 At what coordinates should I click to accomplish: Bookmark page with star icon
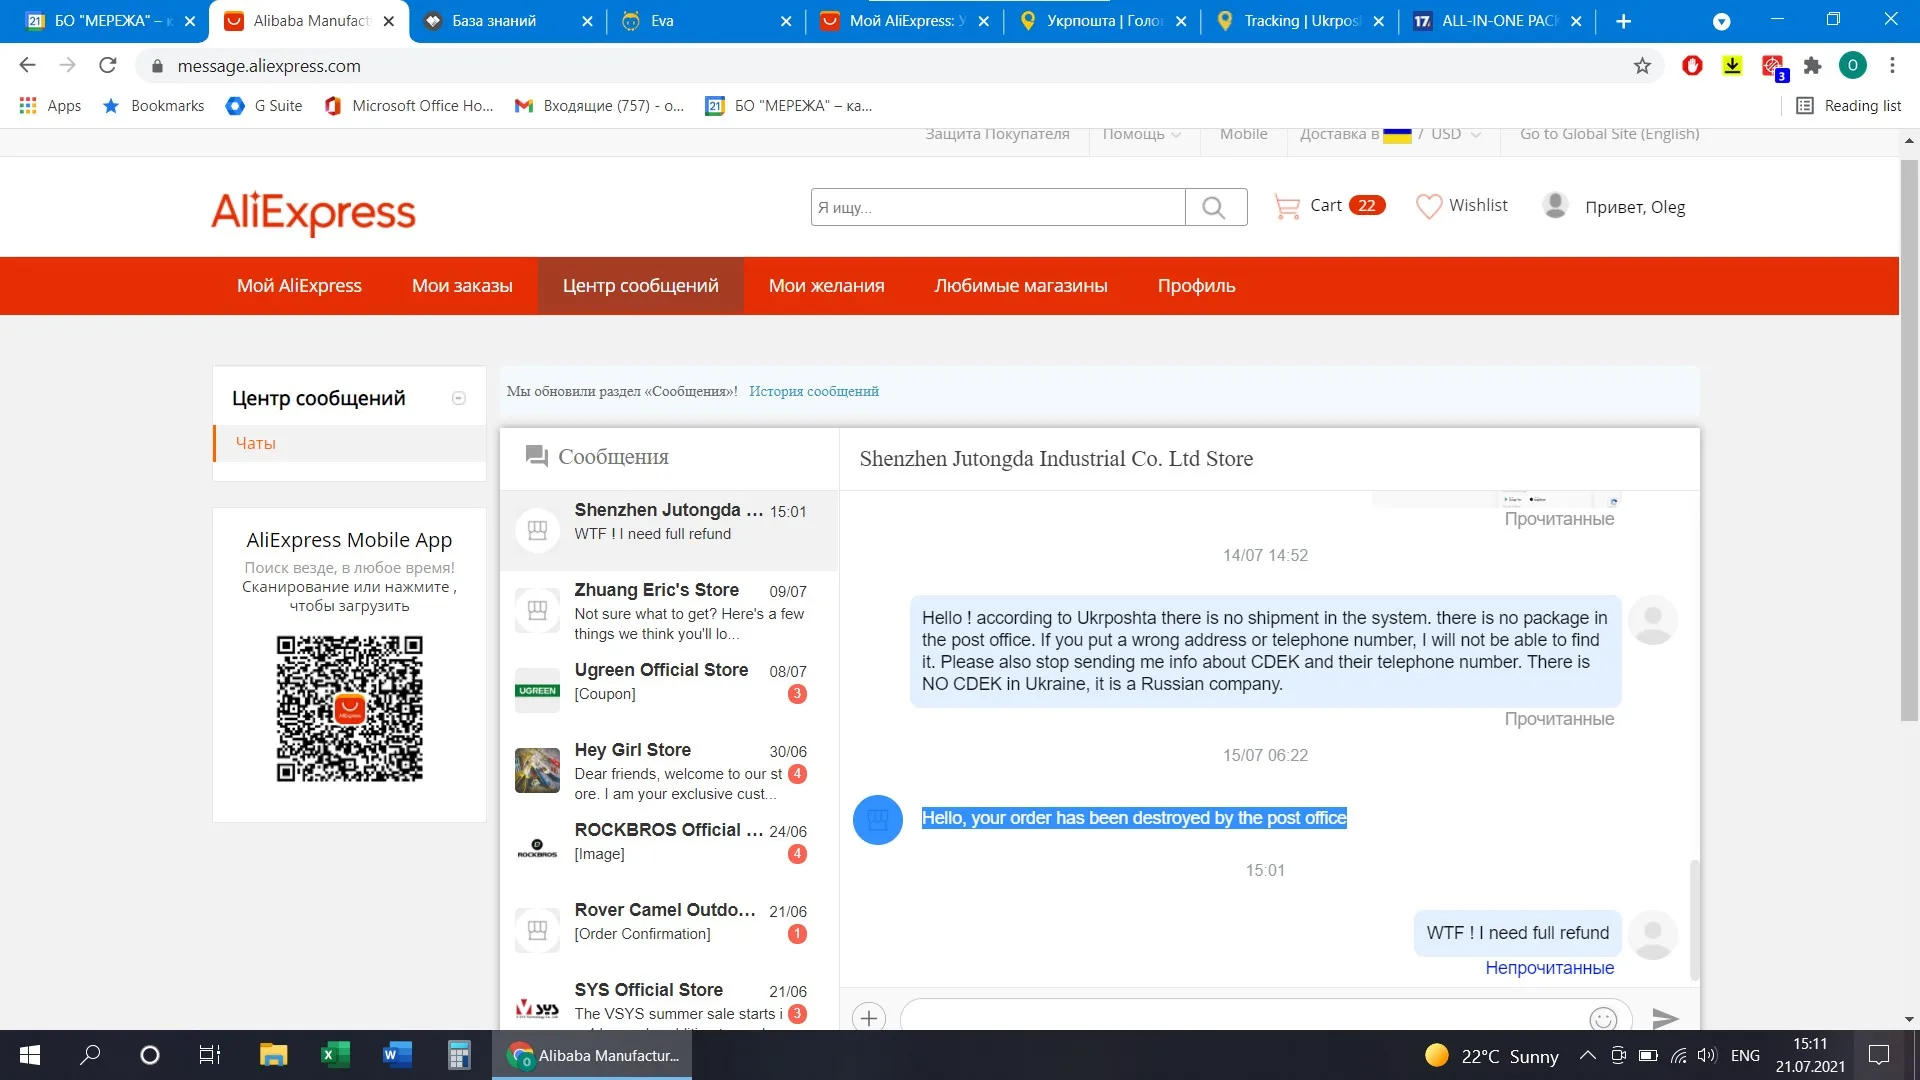coord(1642,66)
